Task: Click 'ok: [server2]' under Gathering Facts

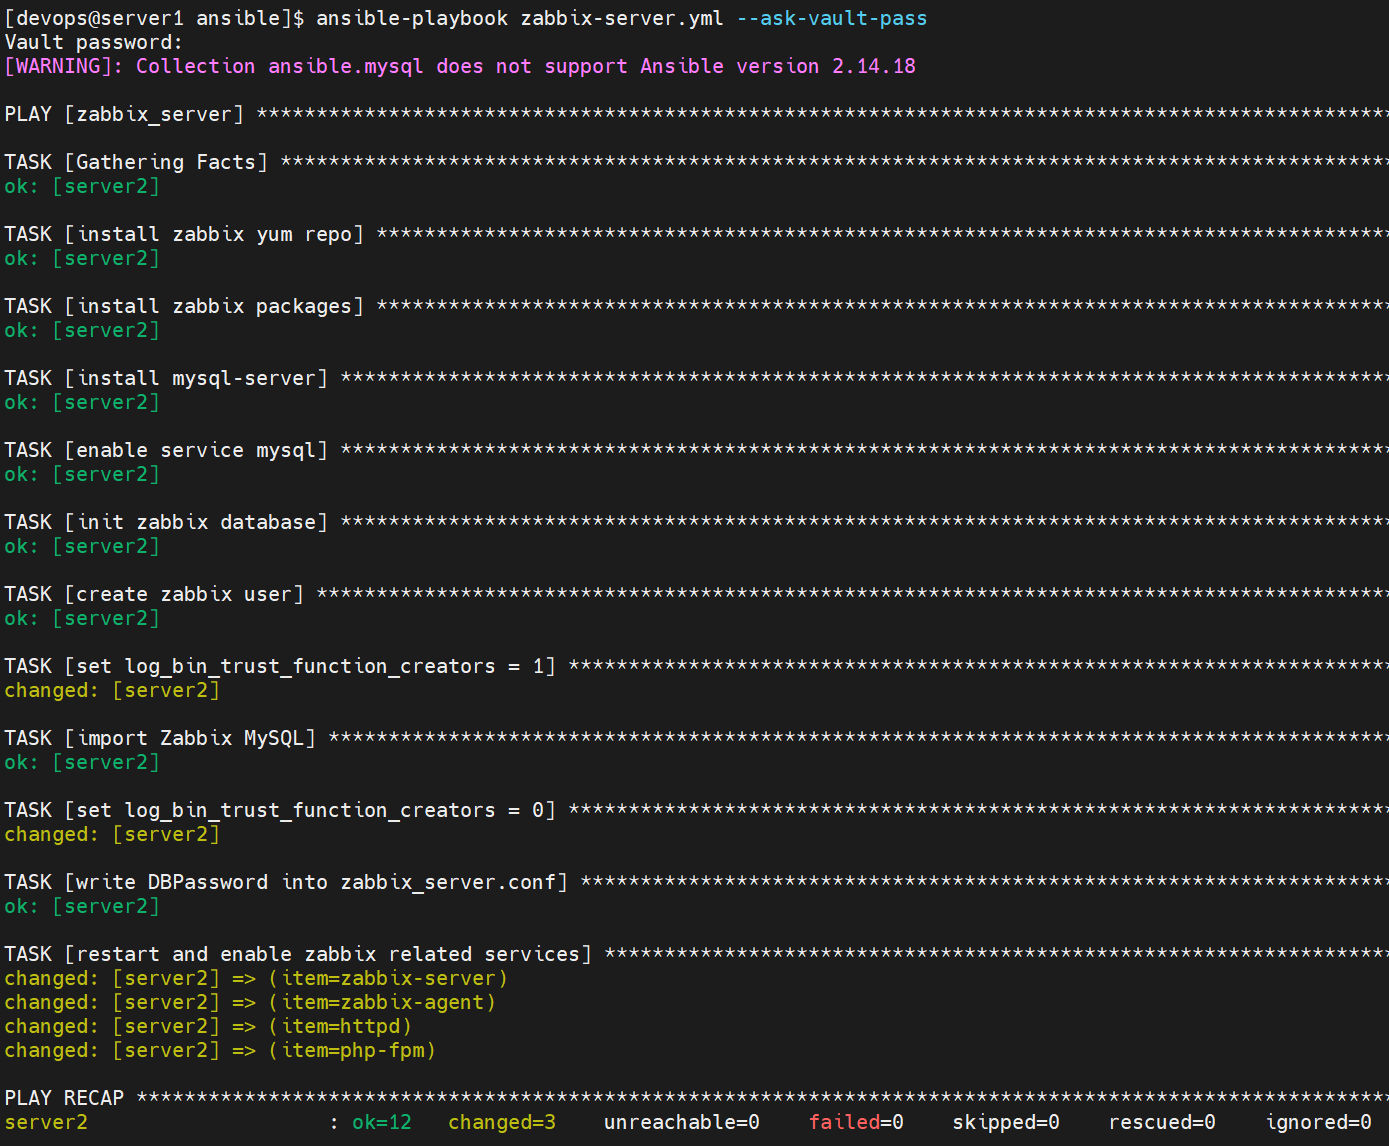Action: pos(82,186)
